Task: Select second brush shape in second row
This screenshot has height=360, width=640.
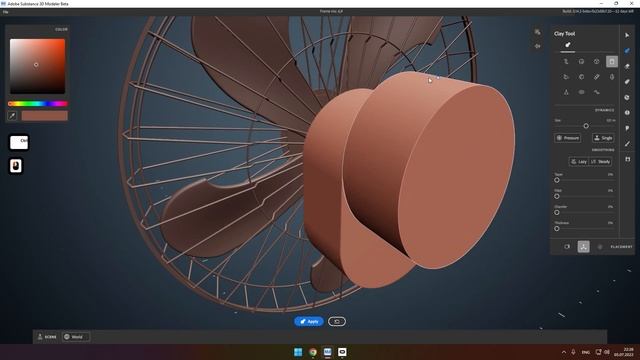Action: [581, 77]
